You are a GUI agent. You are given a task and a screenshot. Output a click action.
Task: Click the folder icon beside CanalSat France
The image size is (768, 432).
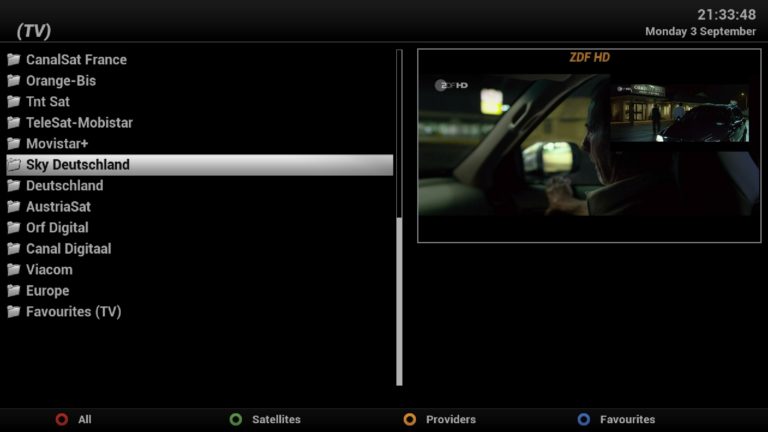pos(14,60)
